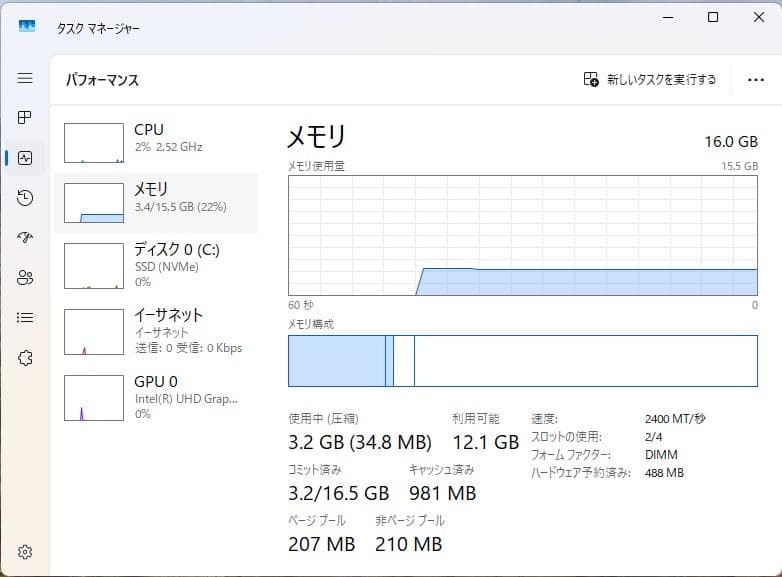Click the DIMM form factor value
The width and height of the screenshot is (782, 577).
tap(661, 455)
